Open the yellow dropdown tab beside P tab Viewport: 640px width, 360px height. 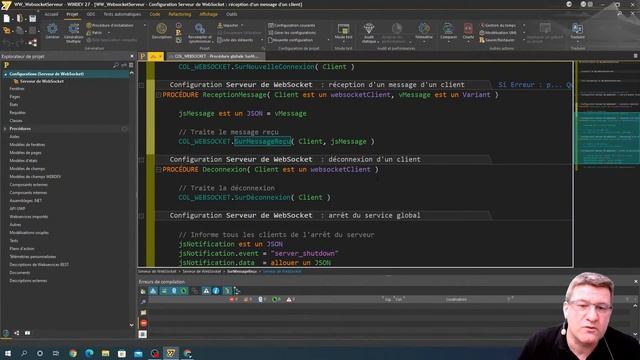156,56
